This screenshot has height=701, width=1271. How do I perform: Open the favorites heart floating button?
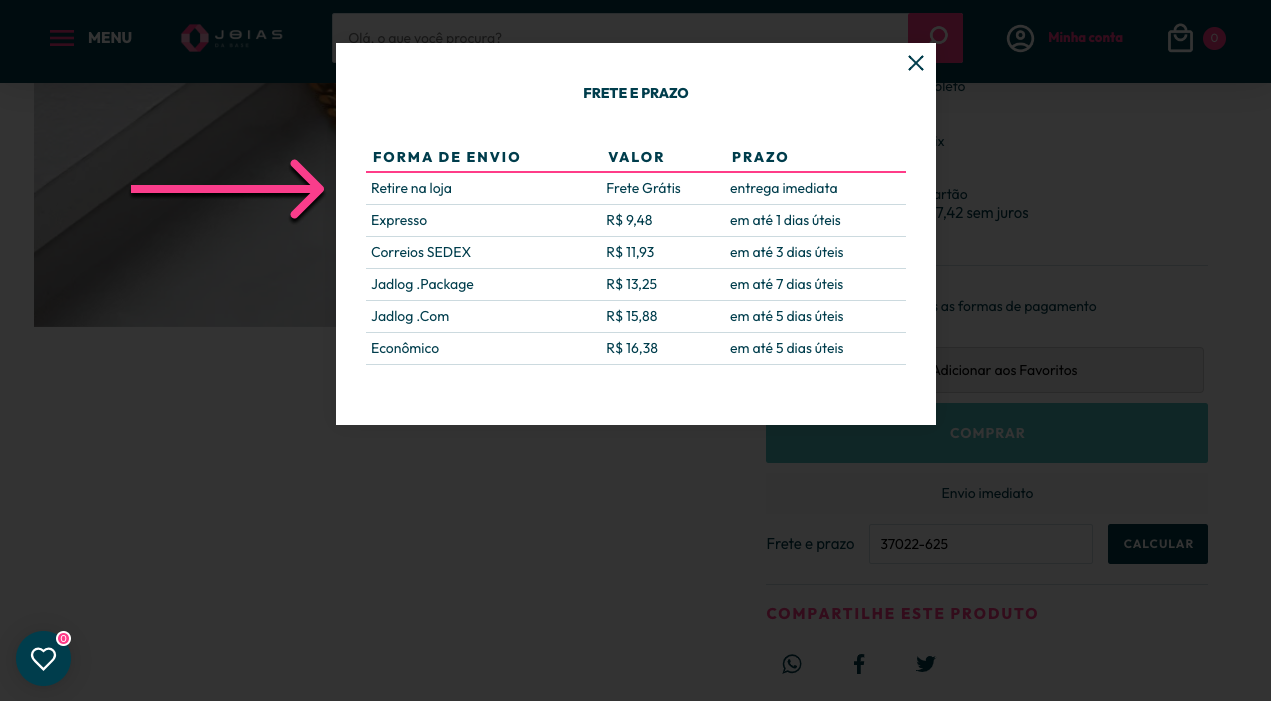(x=44, y=658)
